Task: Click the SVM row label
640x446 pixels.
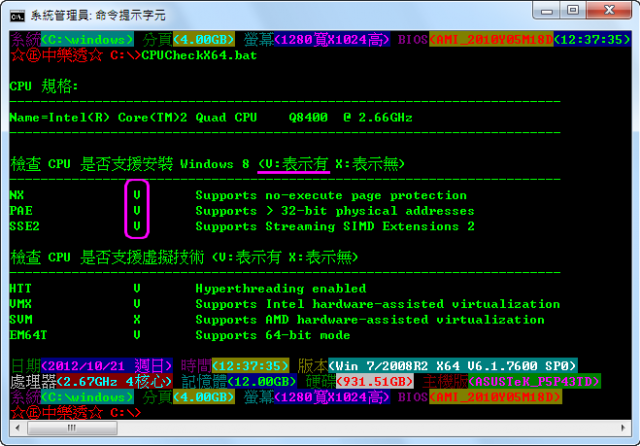Action: (x=21, y=320)
